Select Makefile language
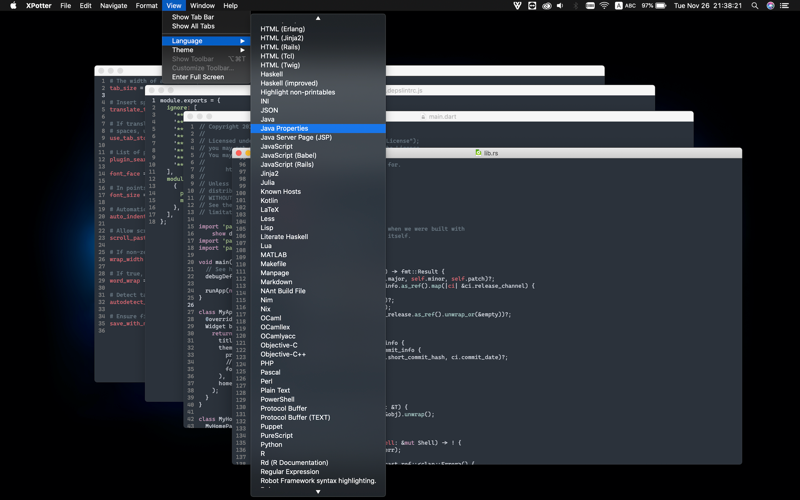Viewport: 800px width, 500px height. coord(318,264)
